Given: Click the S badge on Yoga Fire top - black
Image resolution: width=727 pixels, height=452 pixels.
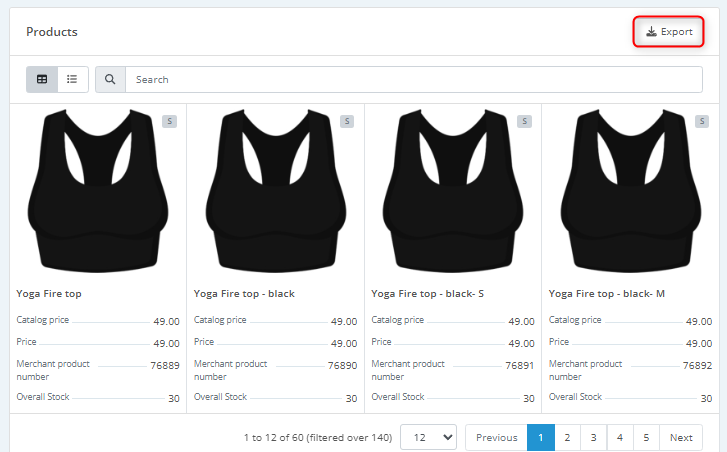Looking at the screenshot, I should (347, 121).
